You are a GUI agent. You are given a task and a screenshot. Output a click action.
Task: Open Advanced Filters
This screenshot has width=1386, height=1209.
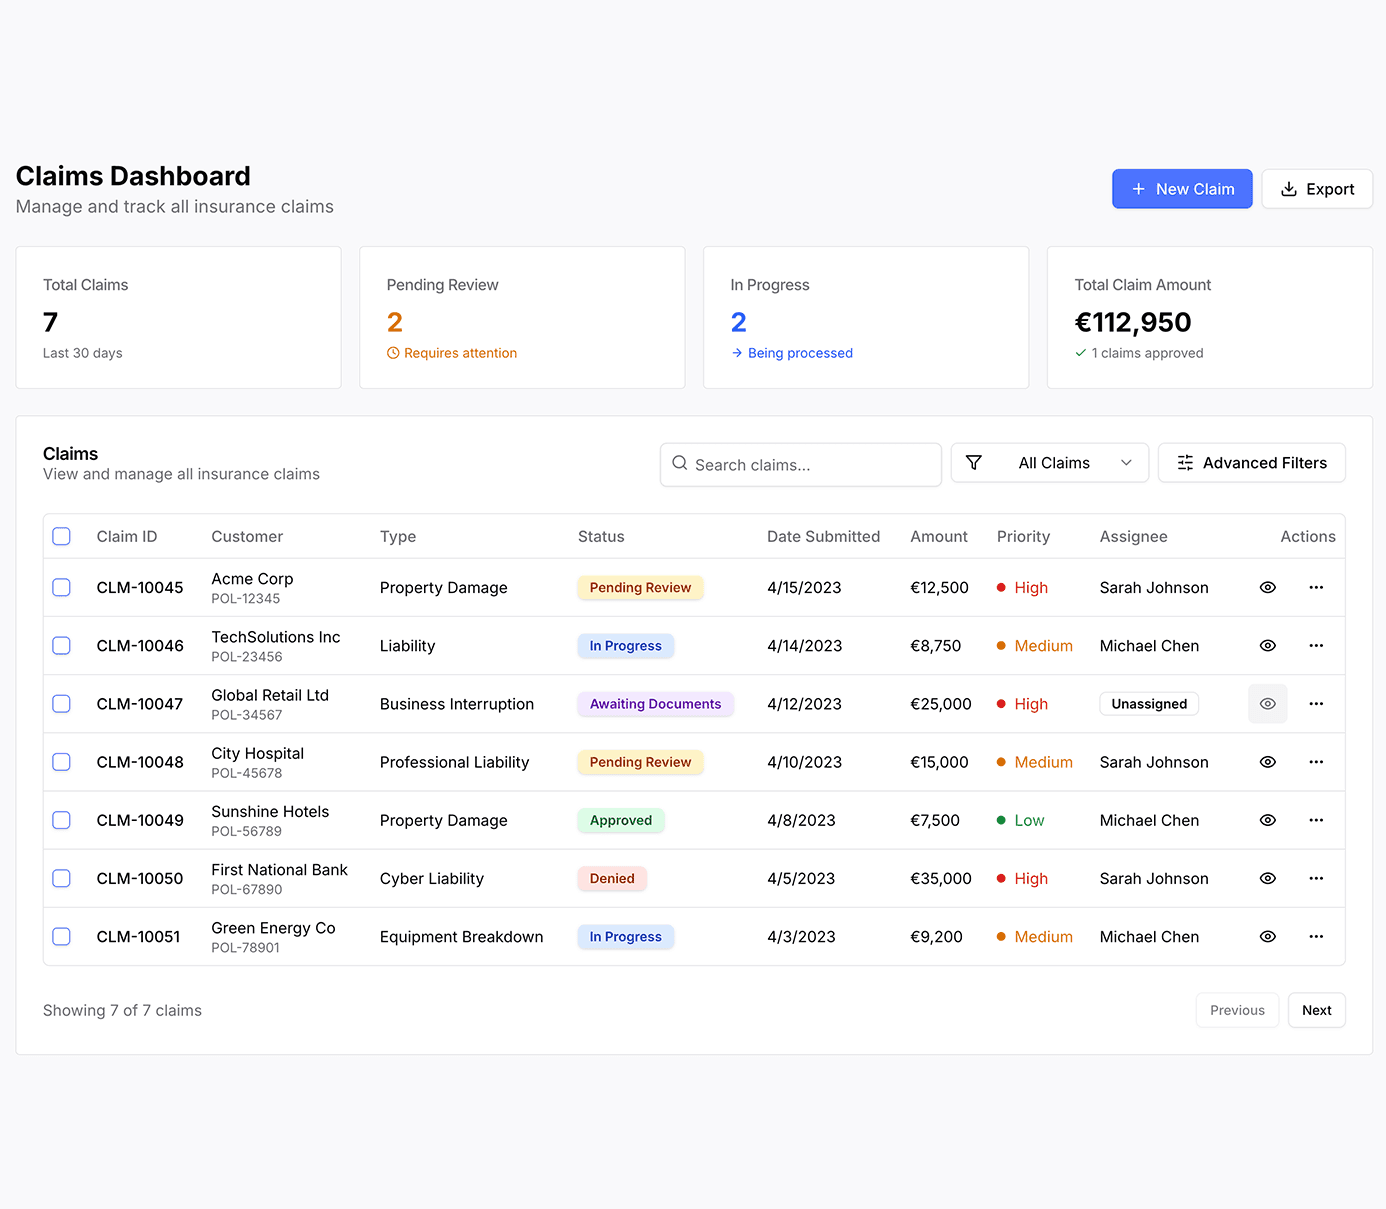[x=1252, y=463]
